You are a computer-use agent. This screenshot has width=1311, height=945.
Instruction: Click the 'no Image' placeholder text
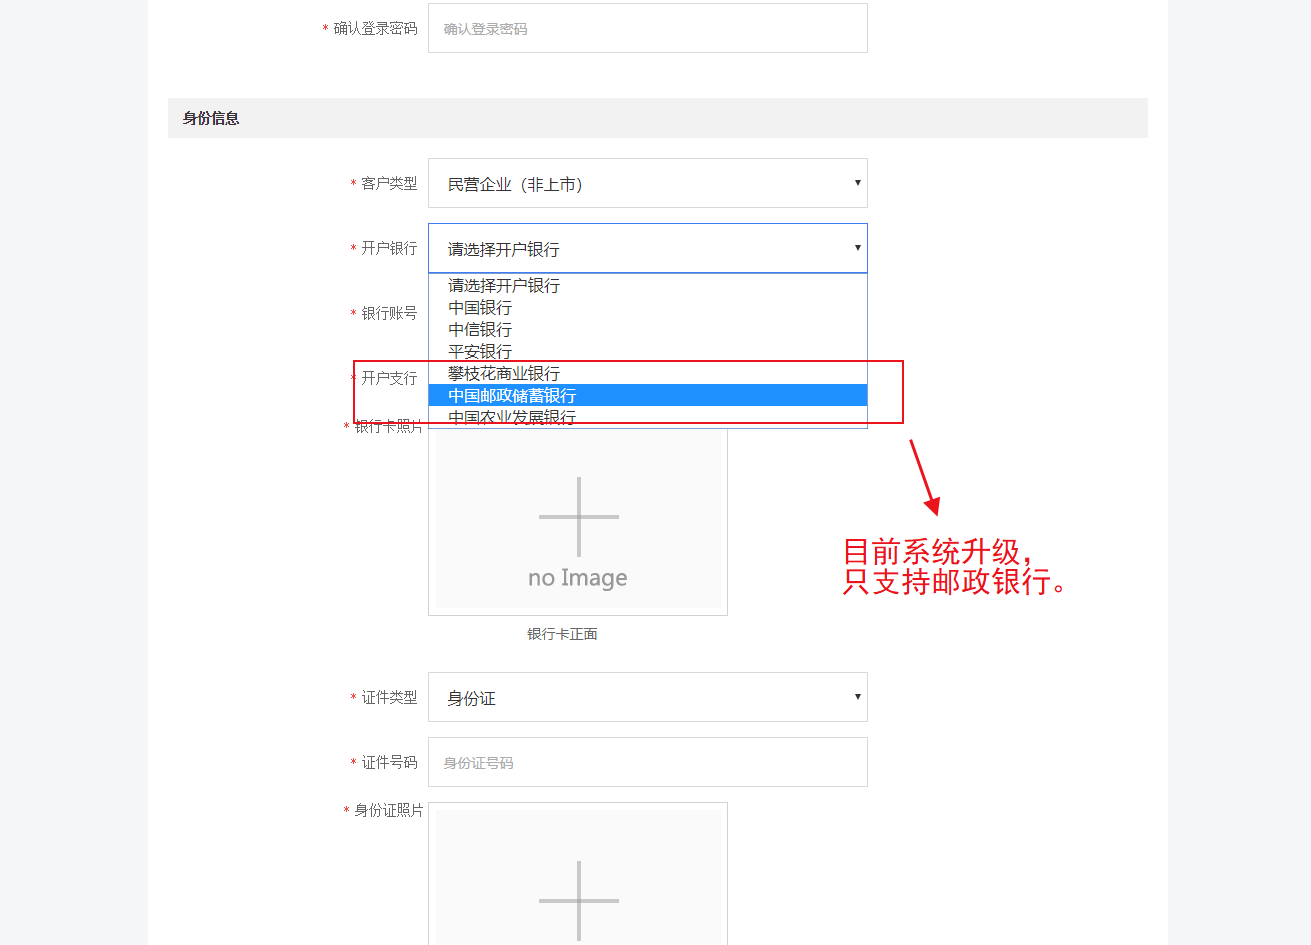pyautogui.click(x=578, y=578)
